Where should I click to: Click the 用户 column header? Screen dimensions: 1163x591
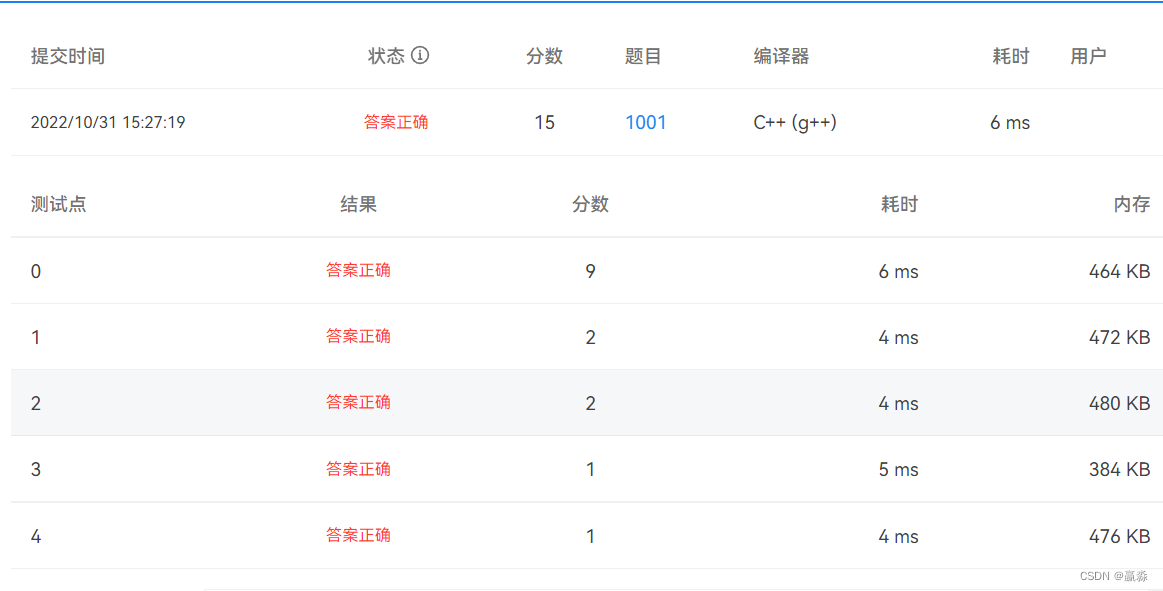1090,56
